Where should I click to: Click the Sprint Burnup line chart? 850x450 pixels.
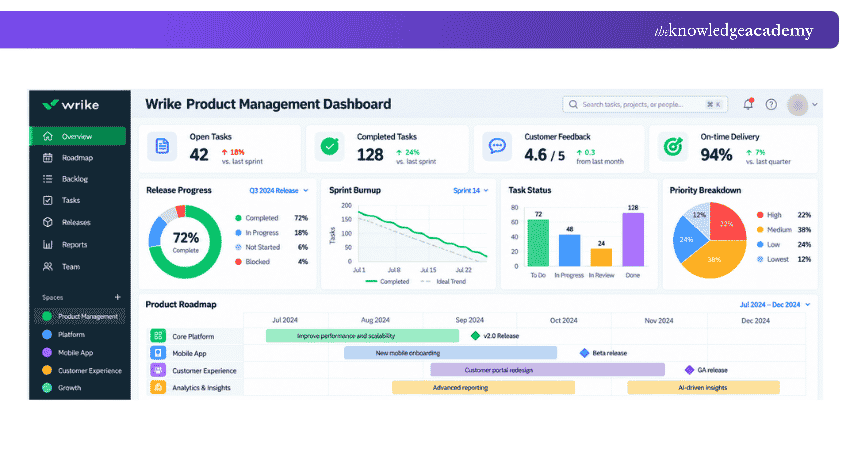tap(422, 234)
